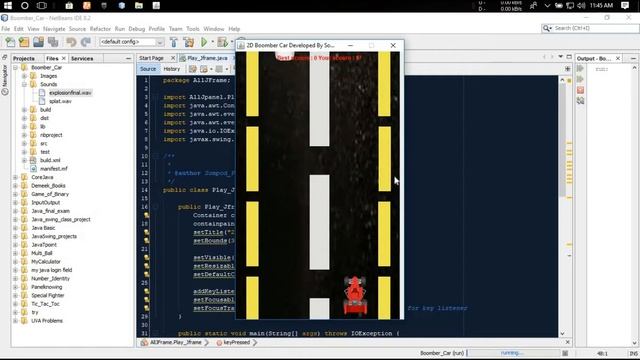
Task: Click the Save All toolbar icon
Action: [53, 42]
